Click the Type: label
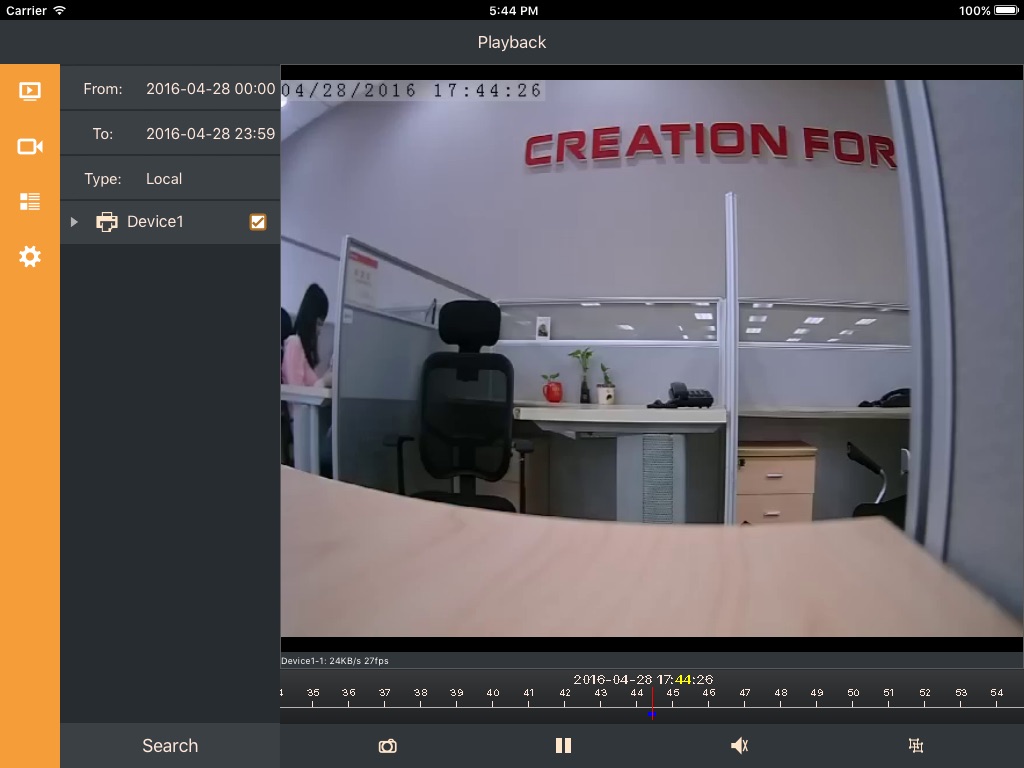Image resolution: width=1024 pixels, height=768 pixels. point(103,179)
